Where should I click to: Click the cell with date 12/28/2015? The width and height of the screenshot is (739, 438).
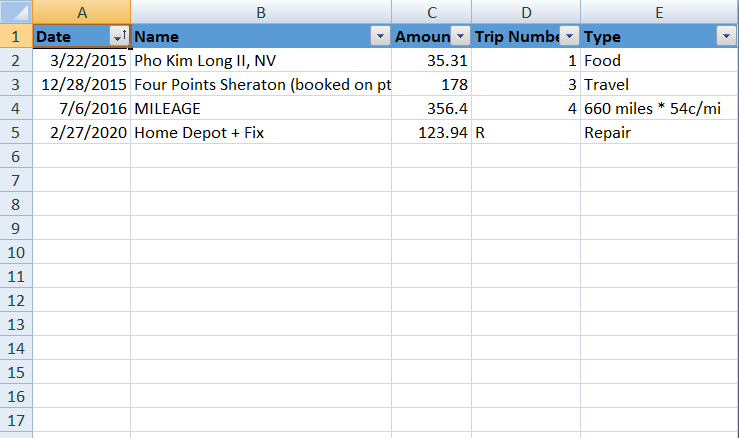[81, 85]
